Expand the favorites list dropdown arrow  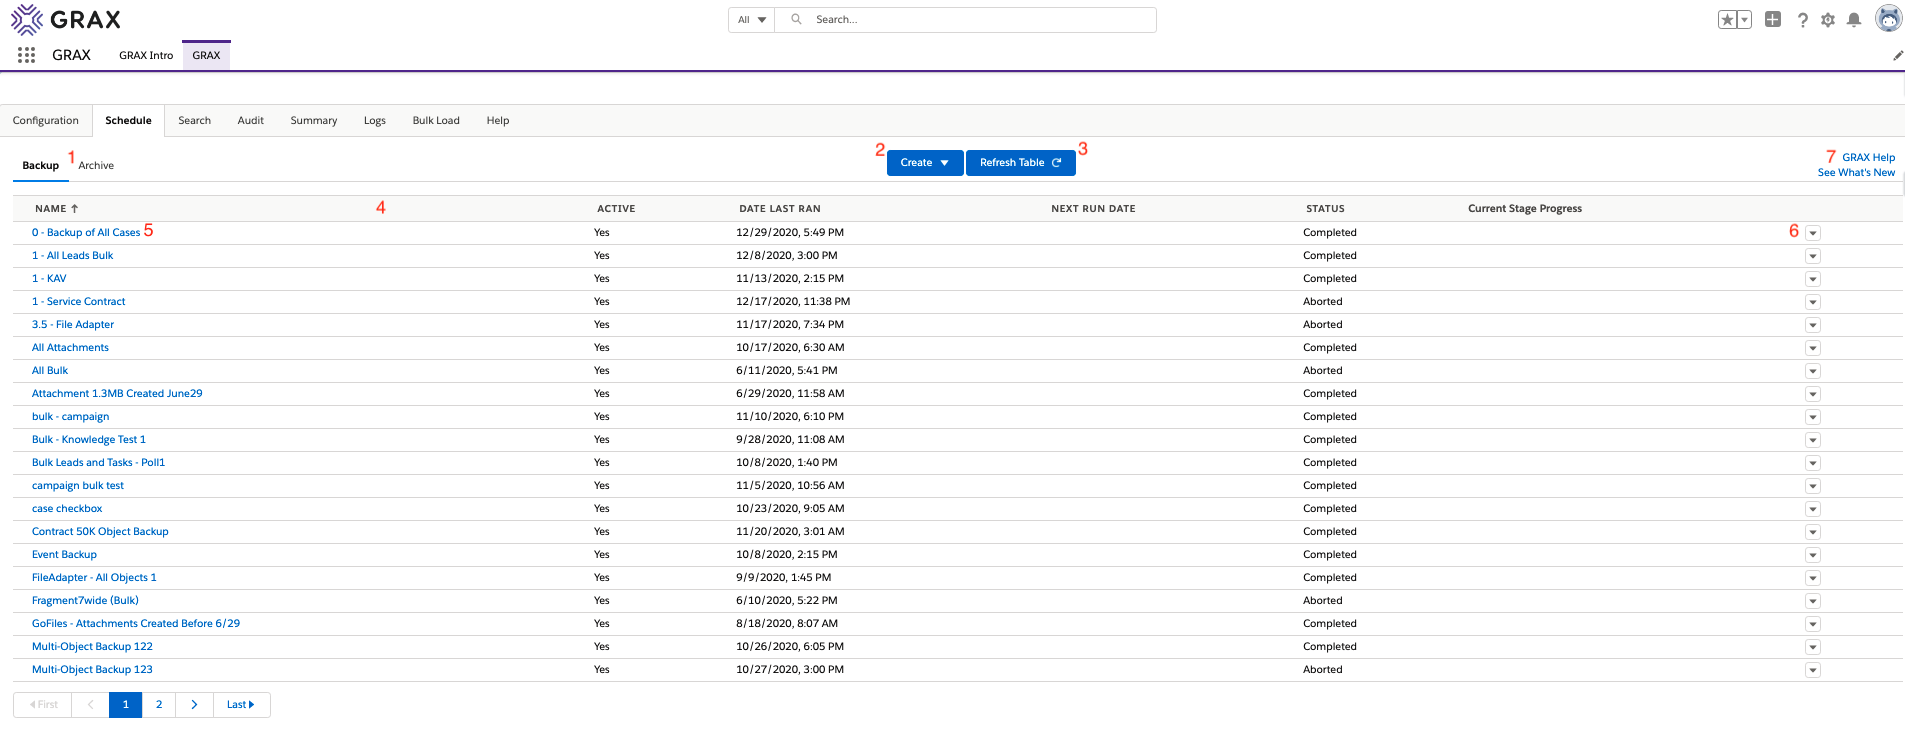tap(1745, 20)
